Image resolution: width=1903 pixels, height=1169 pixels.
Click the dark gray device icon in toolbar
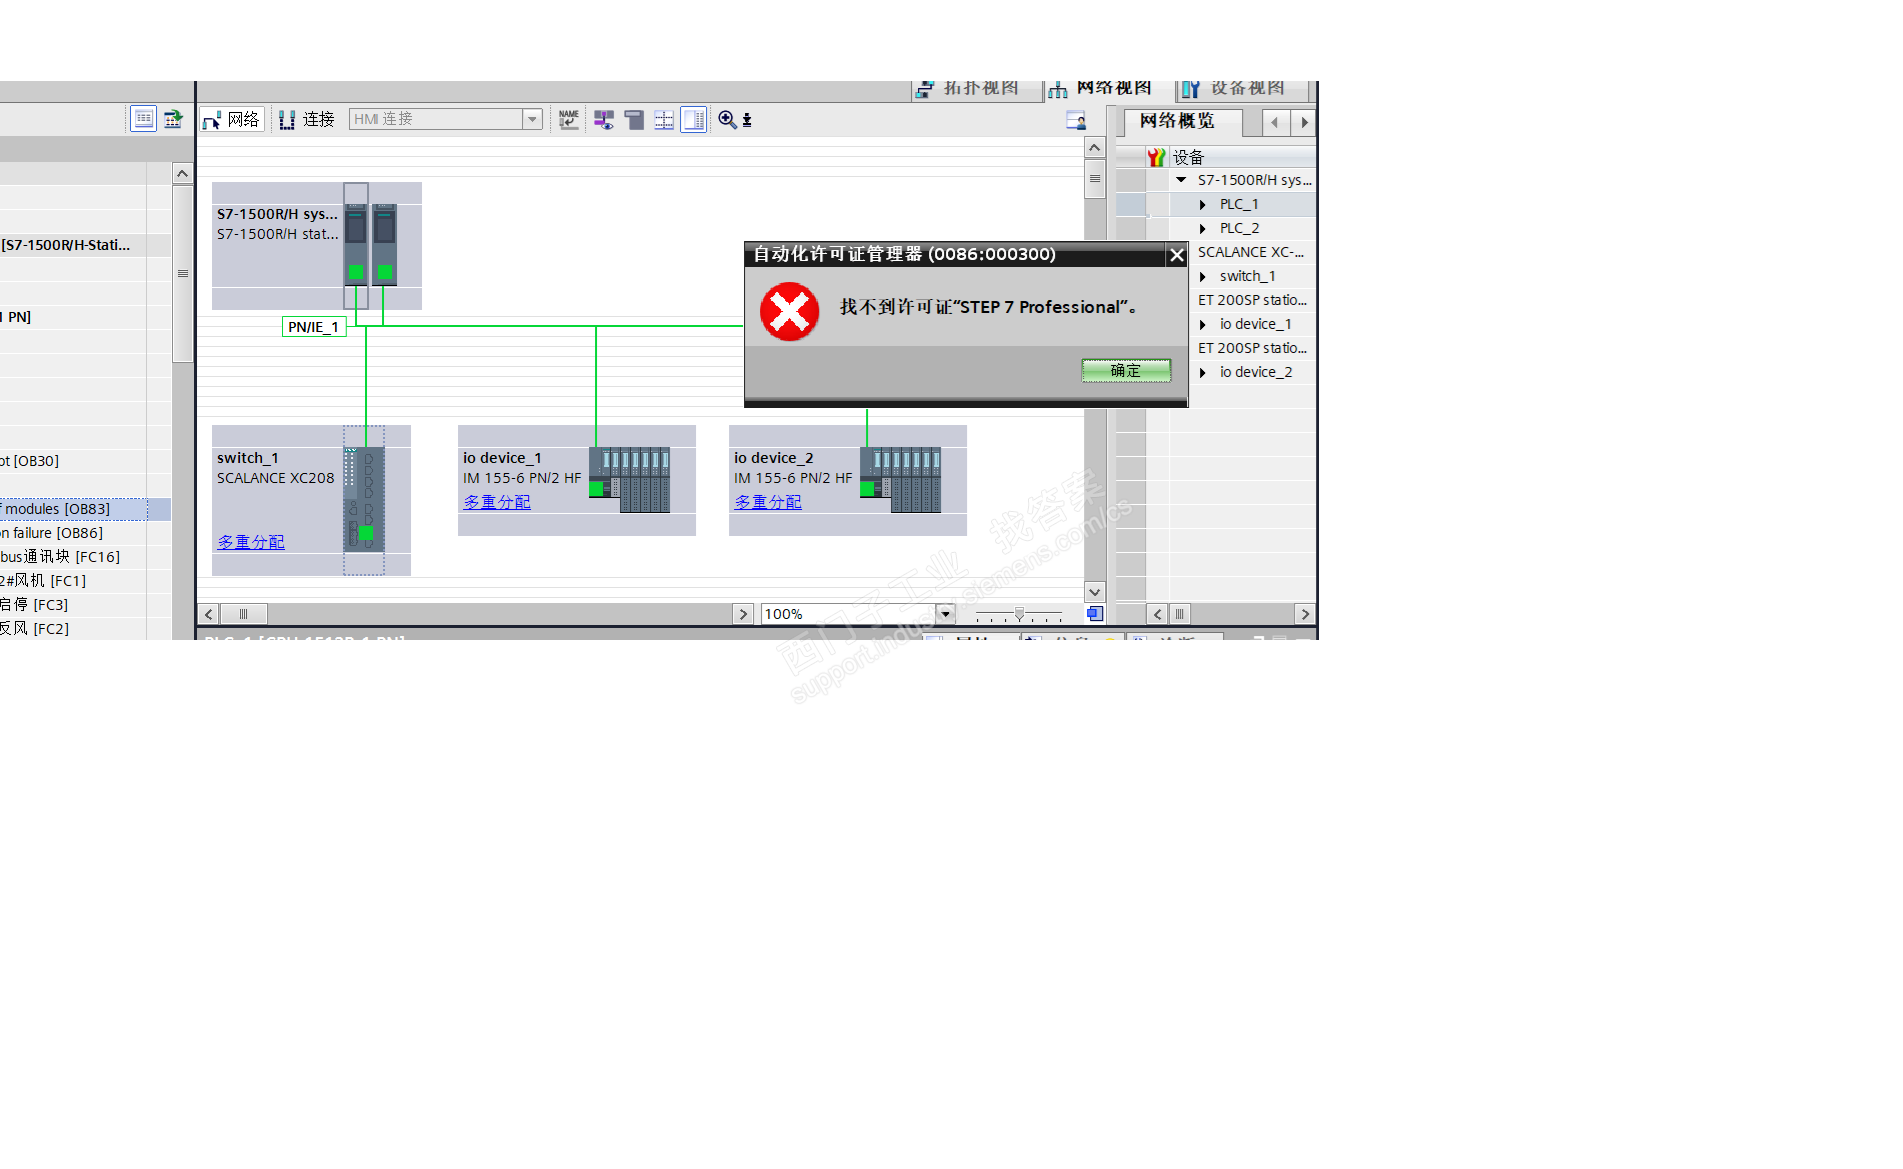(633, 120)
